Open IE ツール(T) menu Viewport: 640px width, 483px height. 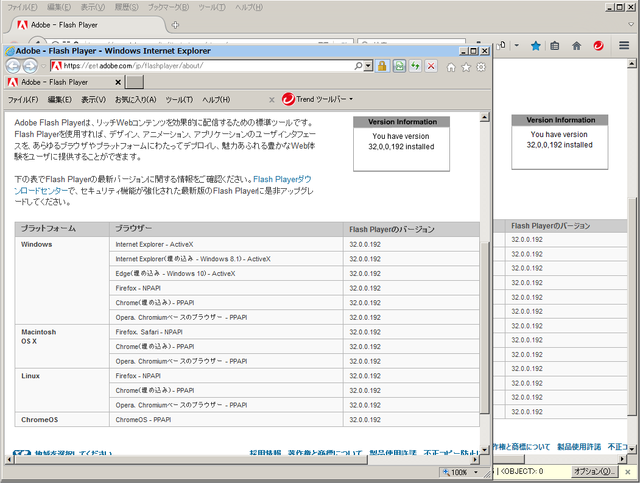[x=179, y=100]
